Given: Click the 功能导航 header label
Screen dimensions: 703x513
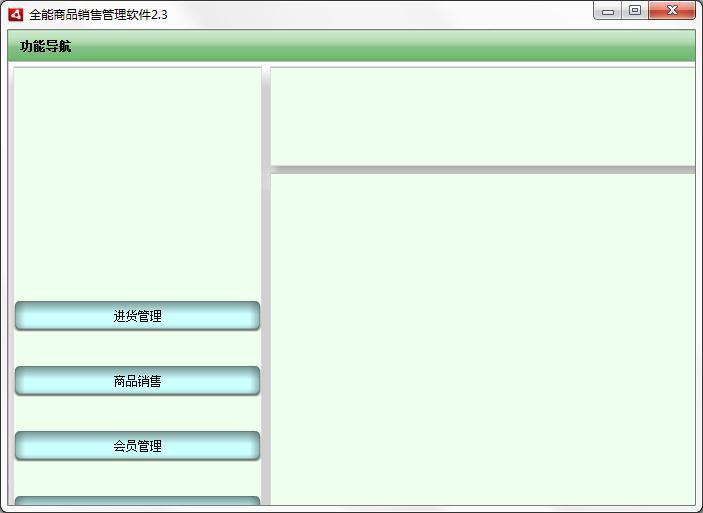Looking at the screenshot, I should pyautogui.click(x=46, y=47).
